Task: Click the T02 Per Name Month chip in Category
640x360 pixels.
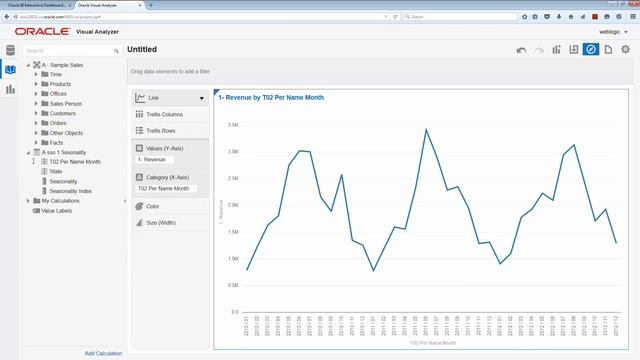Action: pos(166,189)
